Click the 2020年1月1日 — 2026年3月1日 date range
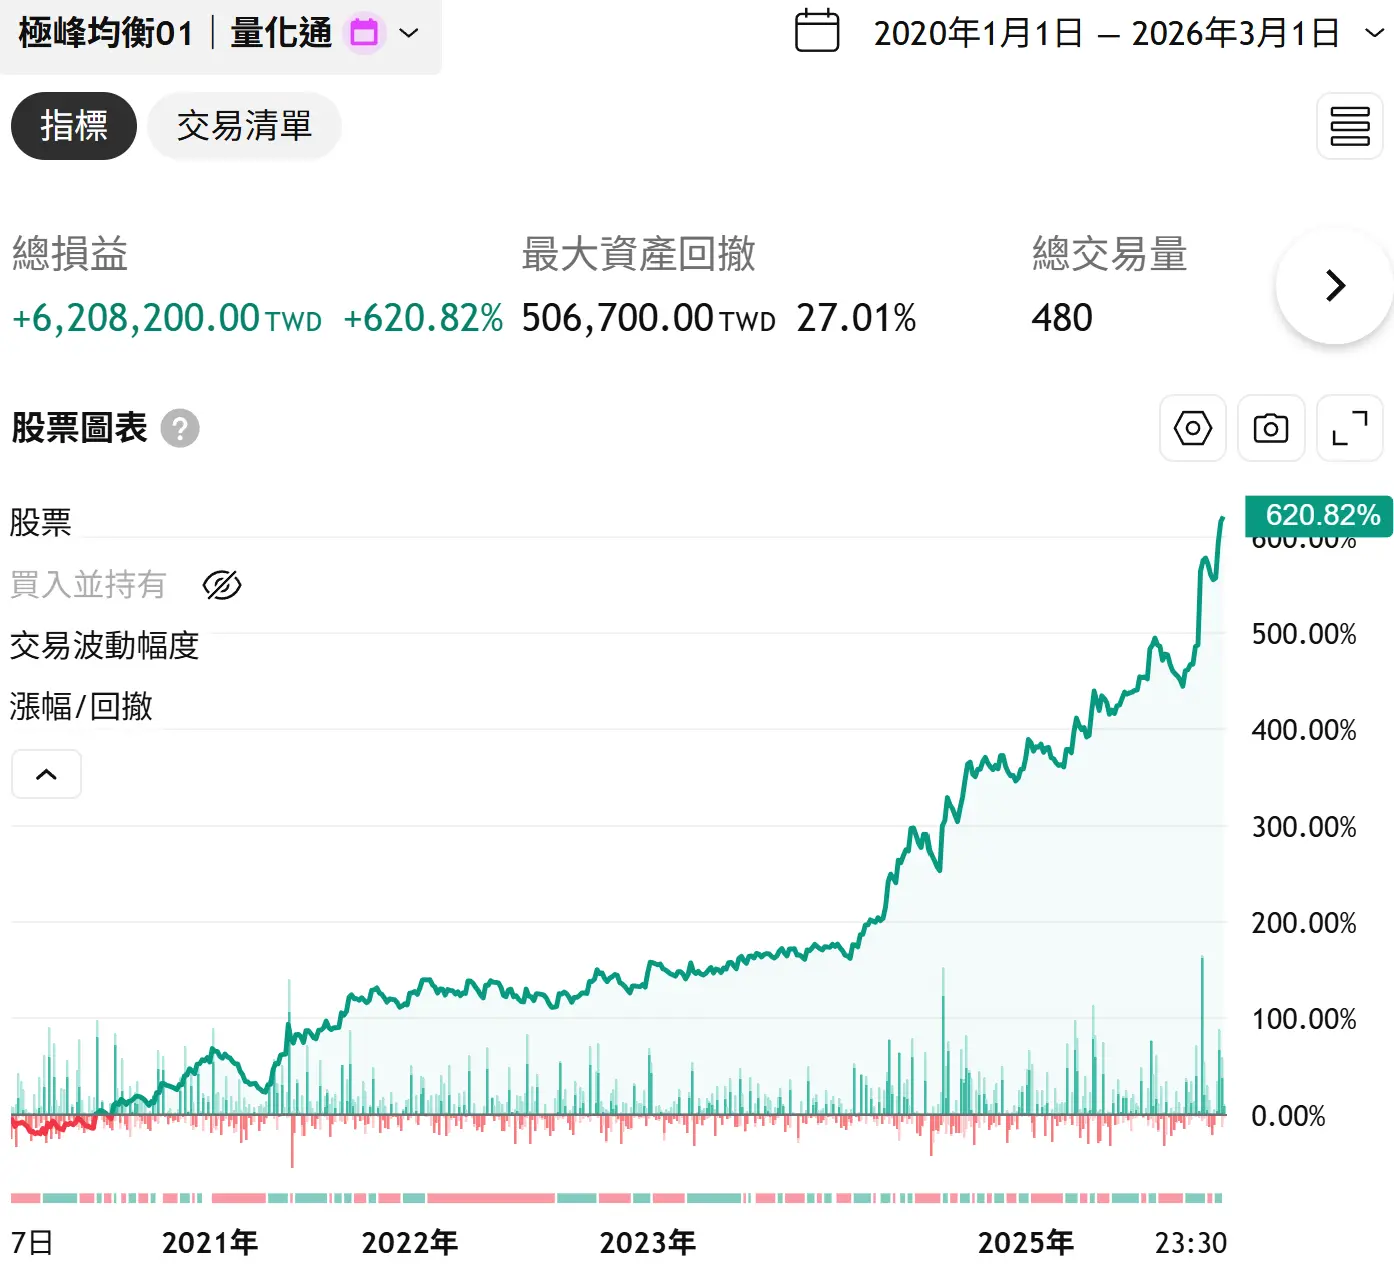This screenshot has width=1394, height=1265. tap(1106, 33)
